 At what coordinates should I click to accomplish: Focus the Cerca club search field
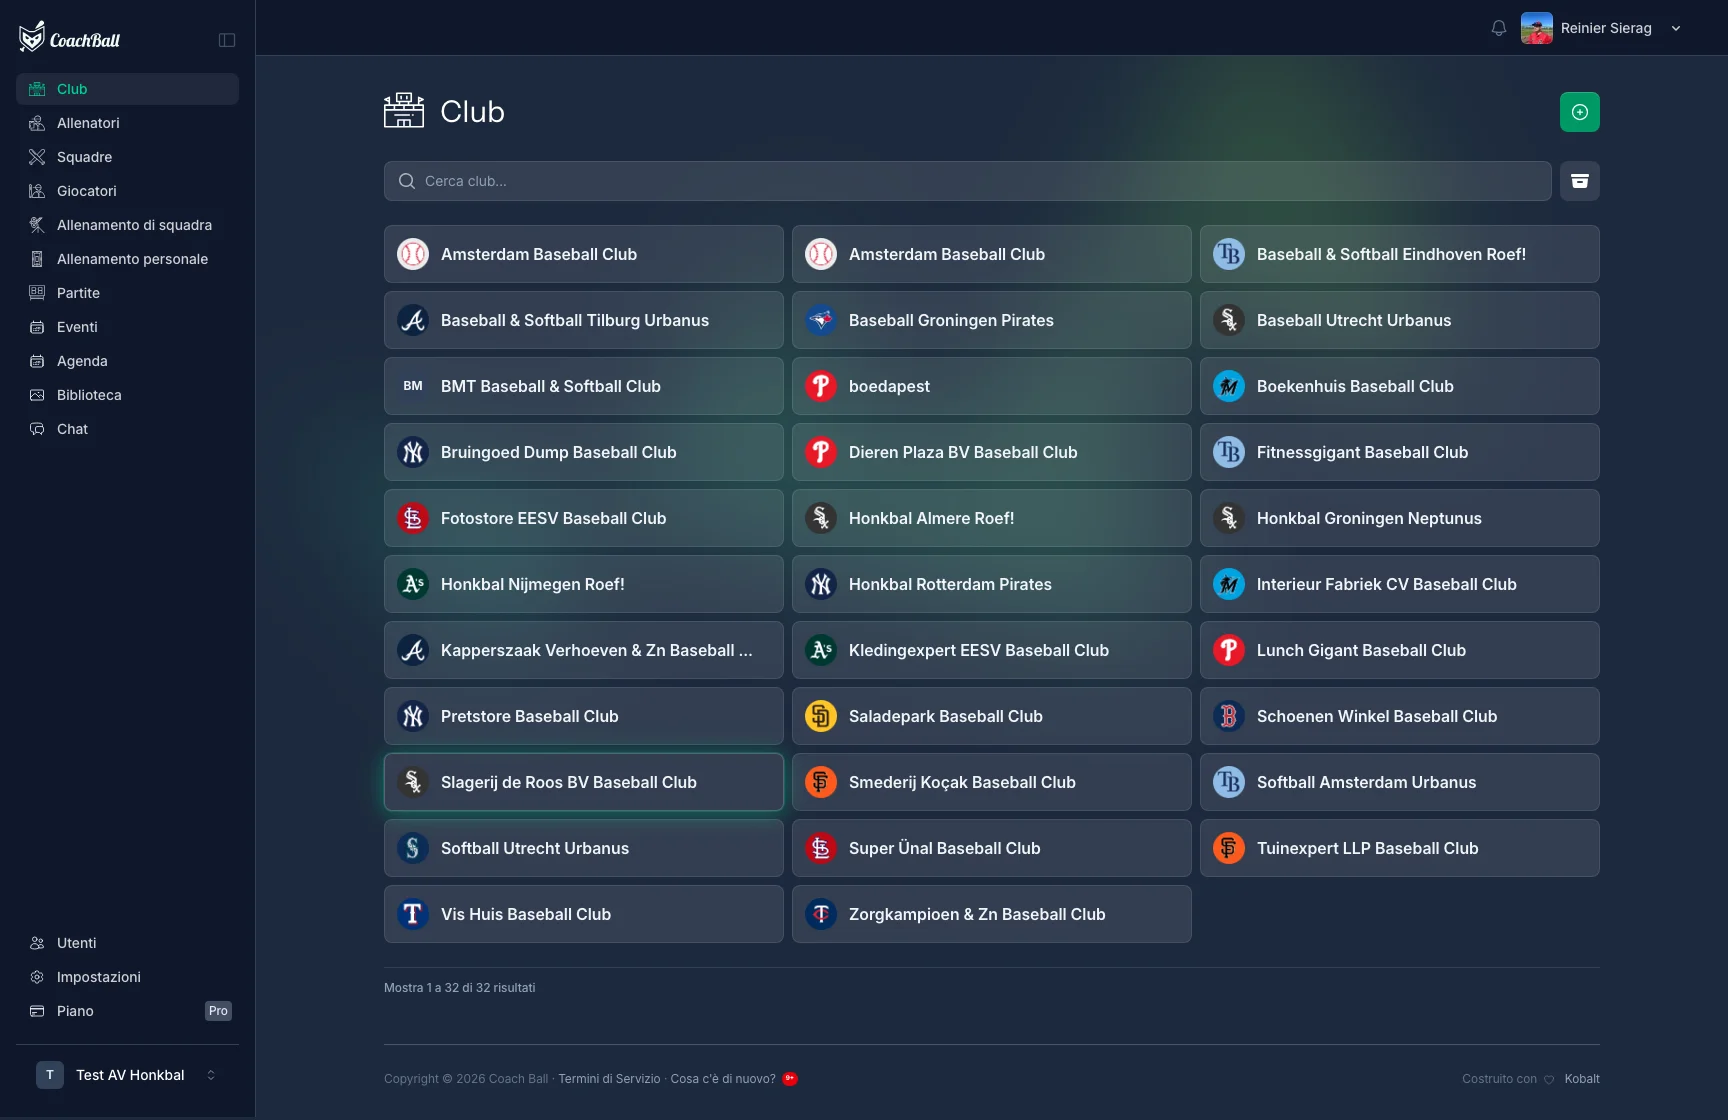(967, 181)
